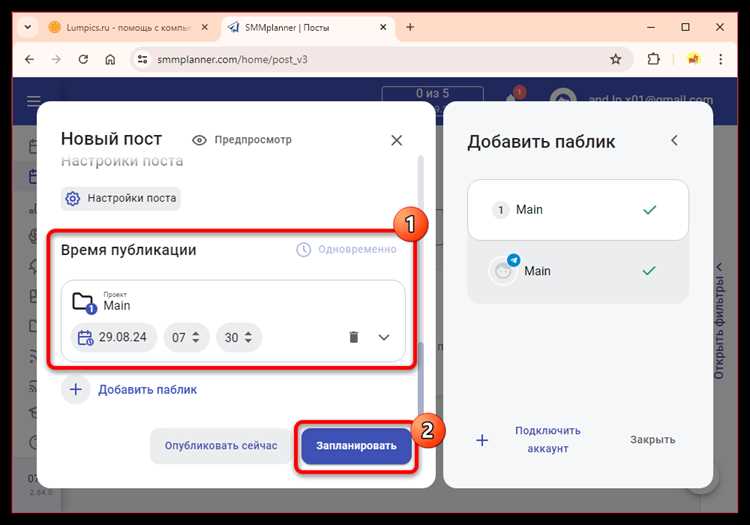Click the yellow extension icon in toolbar
Viewport: 750px width, 525px height.
[694, 59]
